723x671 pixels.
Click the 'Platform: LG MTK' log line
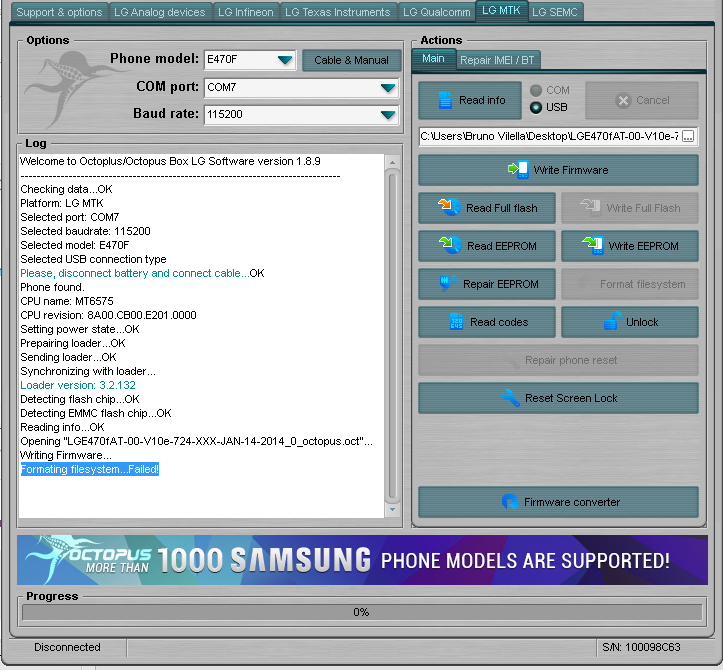[x=62, y=203]
